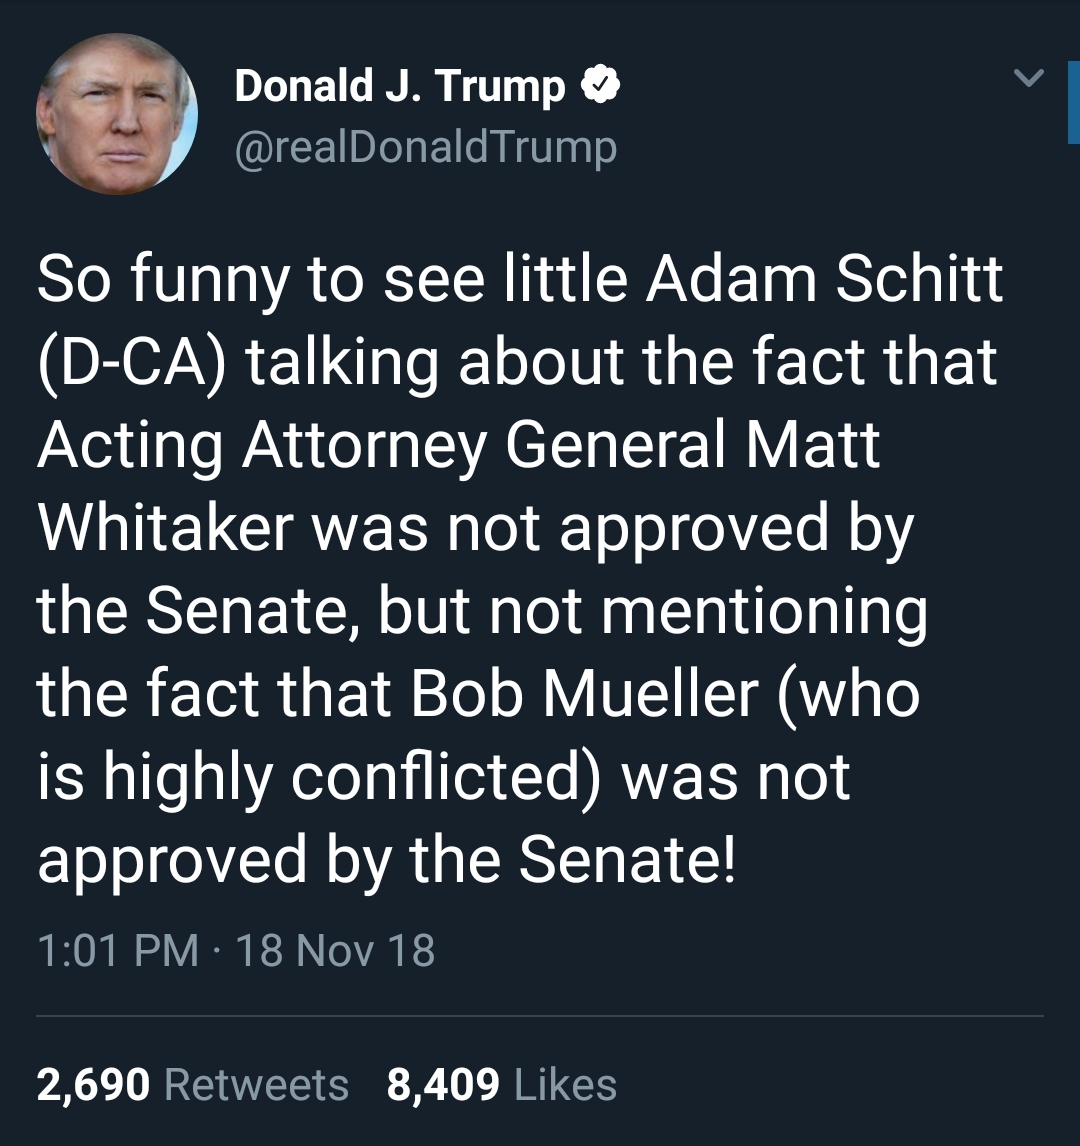Click the words "Adam Schitt" in tweet
The width and height of the screenshot is (1080, 1146).
click(x=823, y=279)
